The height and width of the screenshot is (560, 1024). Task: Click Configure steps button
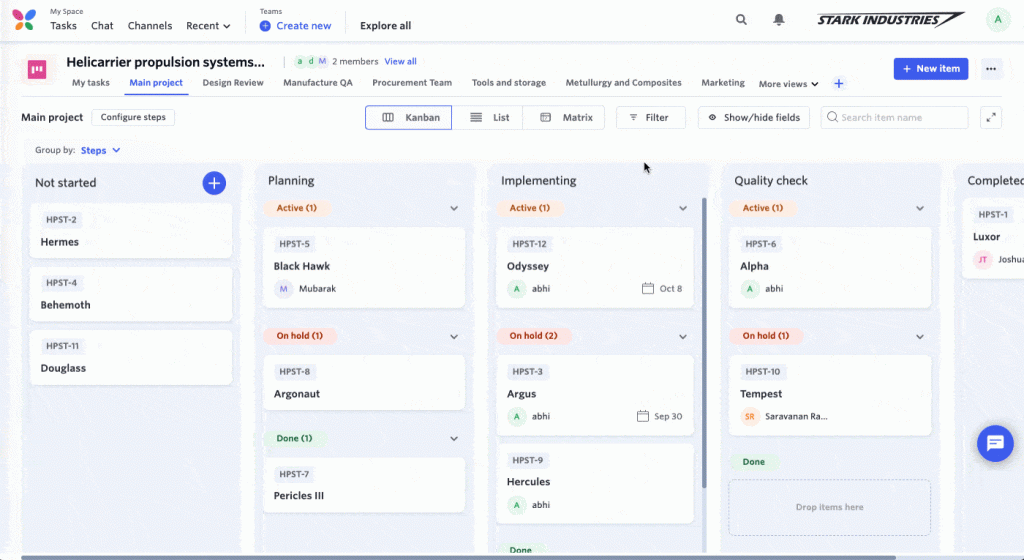coord(133,117)
